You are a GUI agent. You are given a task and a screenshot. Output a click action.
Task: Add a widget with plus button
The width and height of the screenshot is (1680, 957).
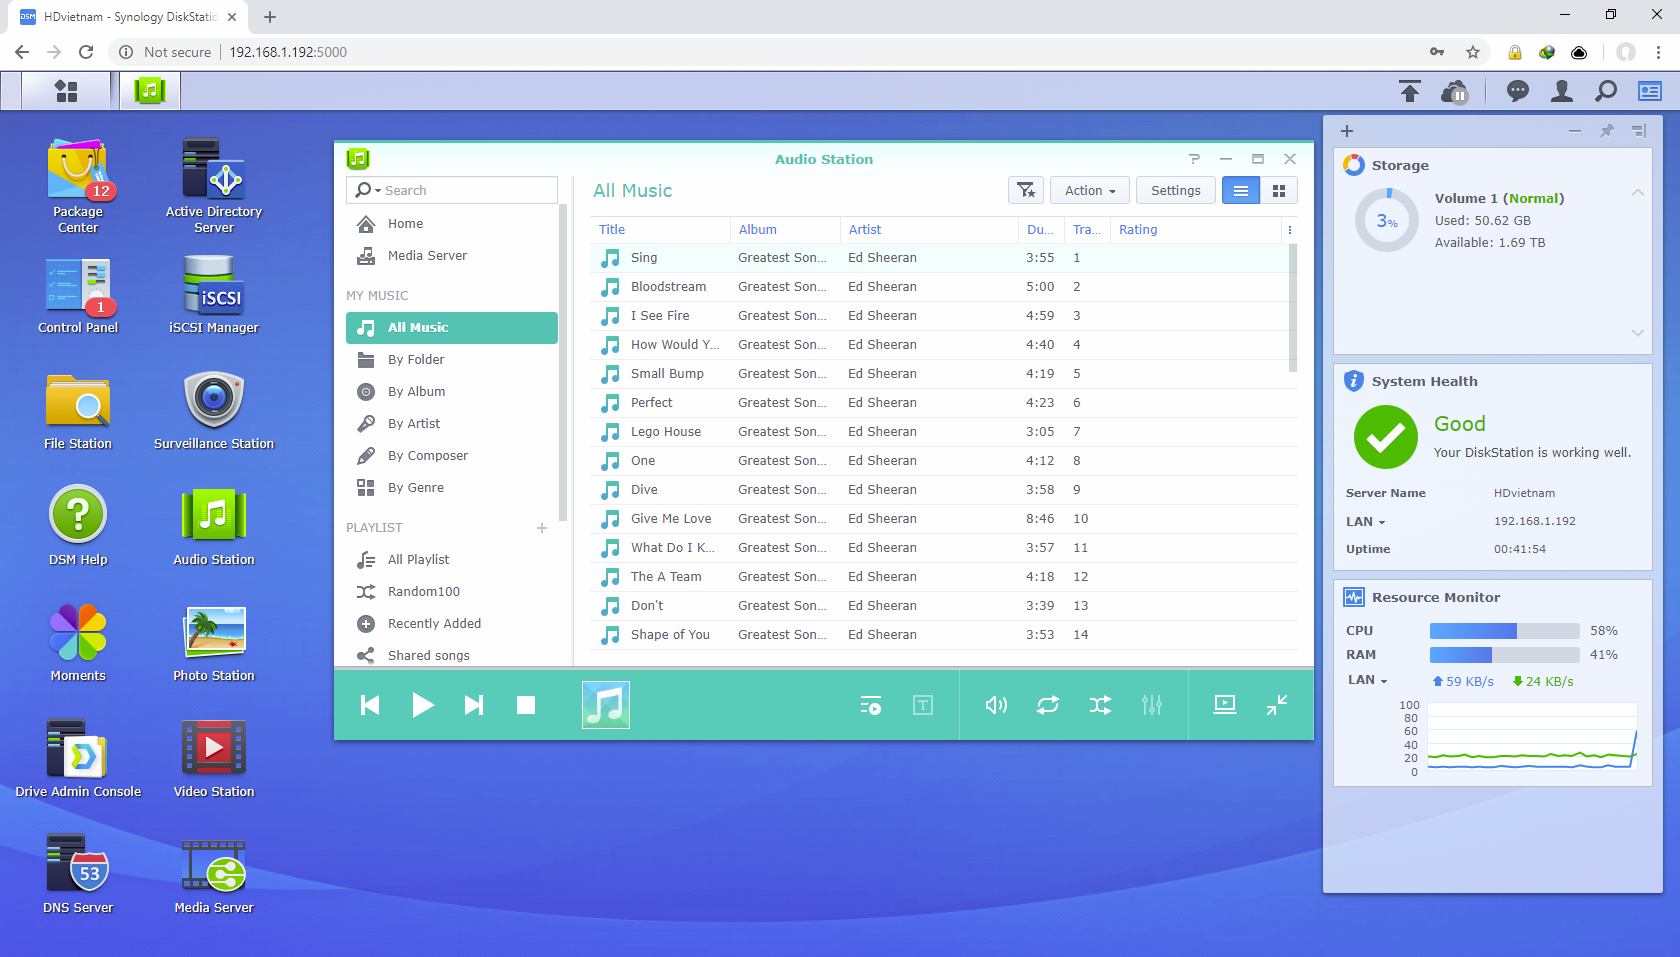(x=1347, y=131)
